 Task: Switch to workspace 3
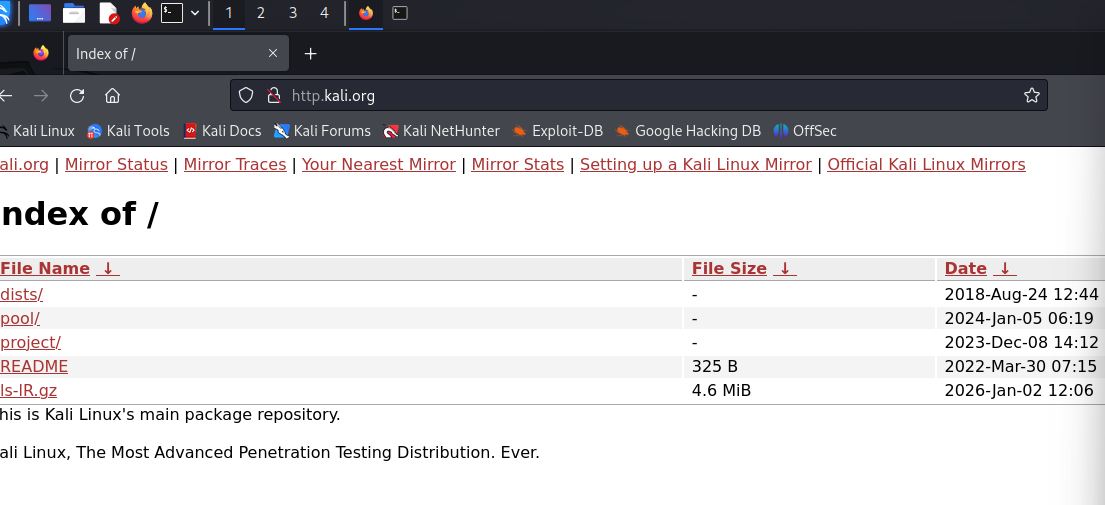click(x=292, y=13)
